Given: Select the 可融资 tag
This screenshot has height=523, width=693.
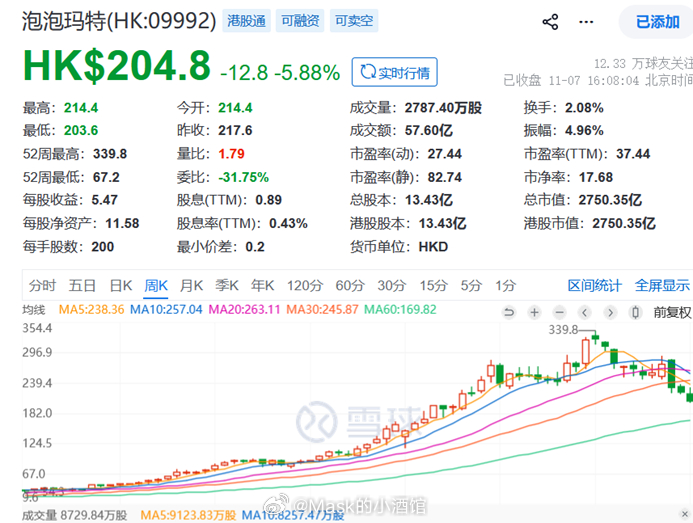Looking at the screenshot, I should [x=300, y=21].
